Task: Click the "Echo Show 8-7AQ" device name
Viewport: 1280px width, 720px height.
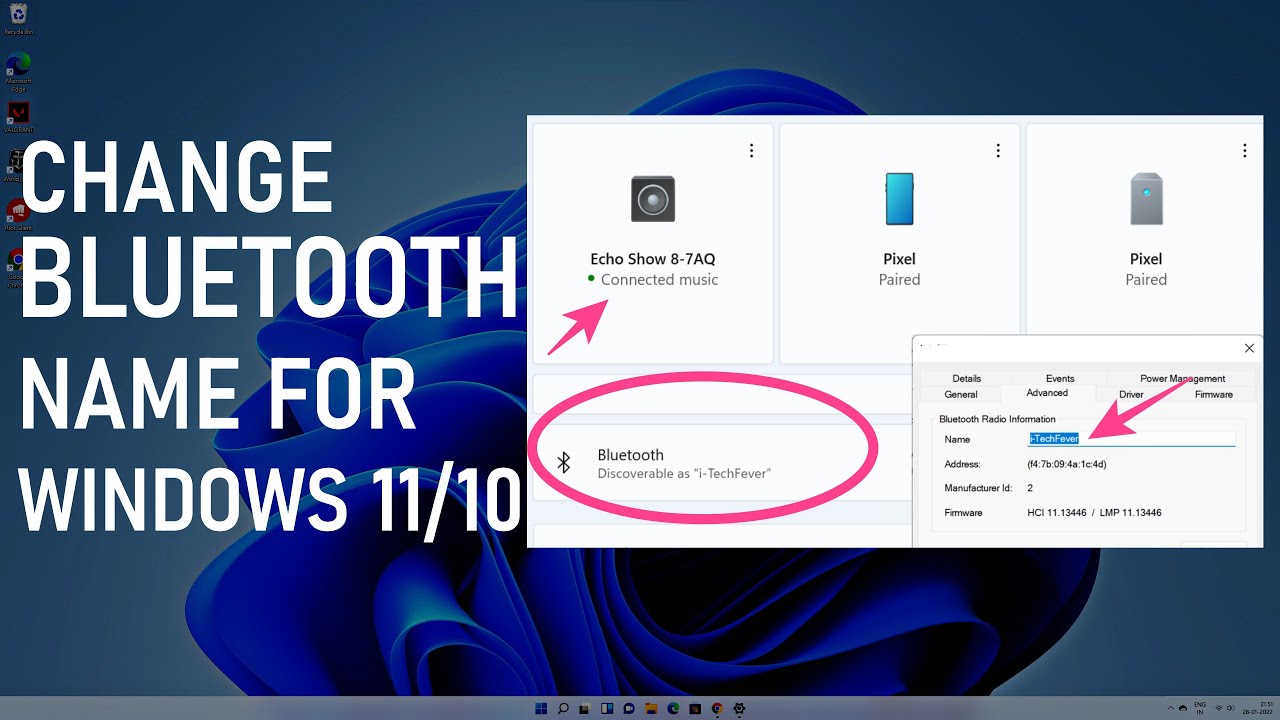Action: [653, 259]
